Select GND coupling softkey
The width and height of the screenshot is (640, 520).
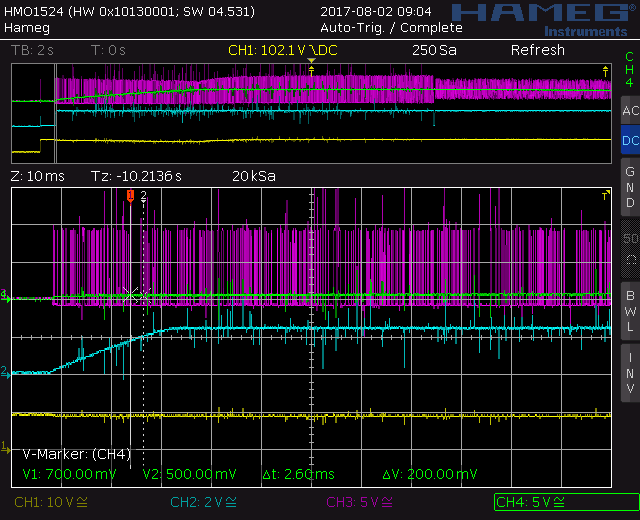pyautogui.click(x=630, y=187)
